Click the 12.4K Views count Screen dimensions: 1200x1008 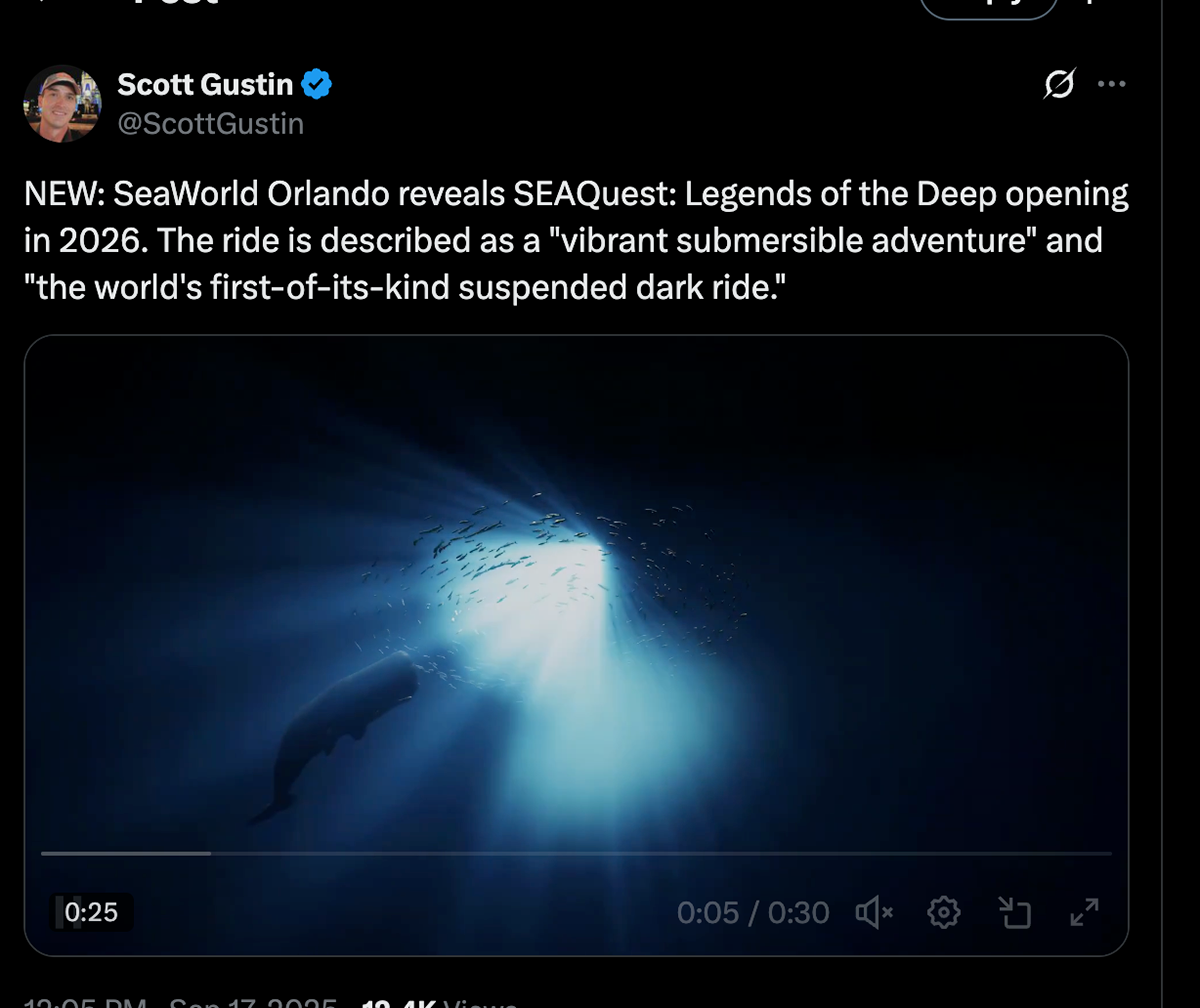pos(440,1002)
